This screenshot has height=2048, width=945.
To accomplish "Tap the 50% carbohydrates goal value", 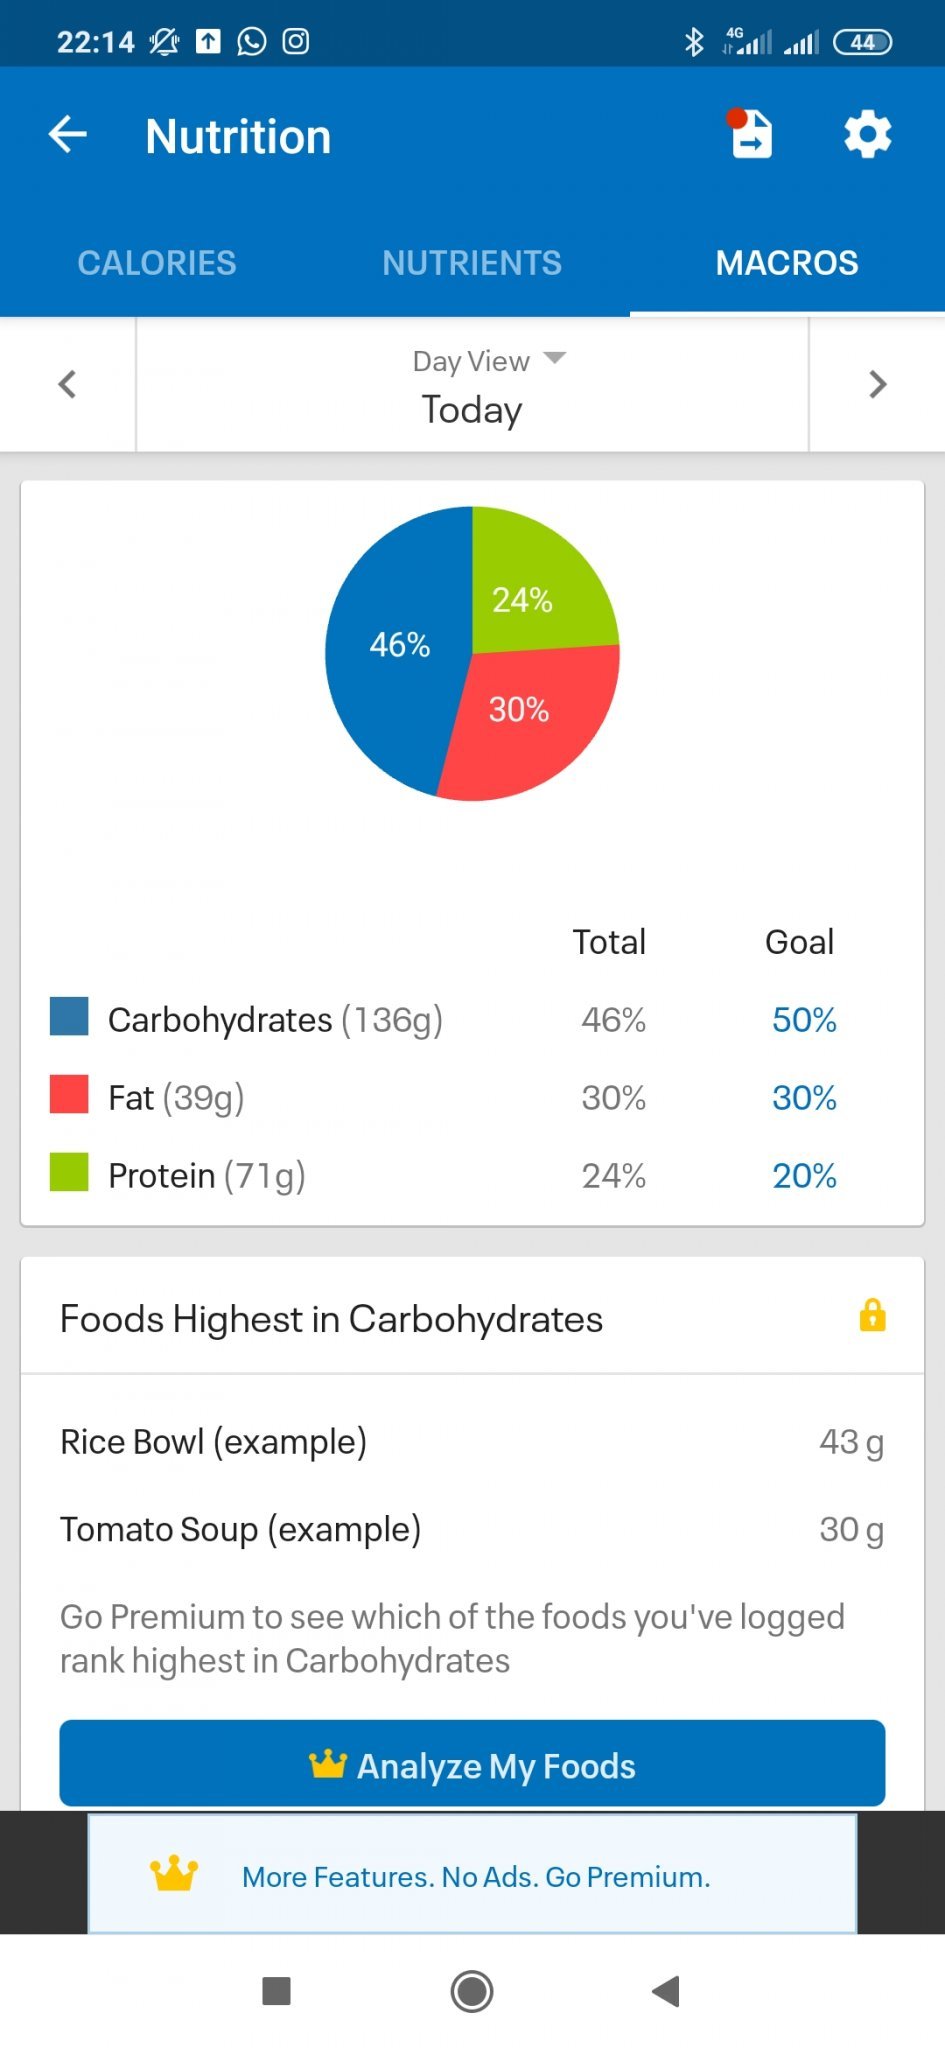I will pyautogui.click(x=804, y=1020).
